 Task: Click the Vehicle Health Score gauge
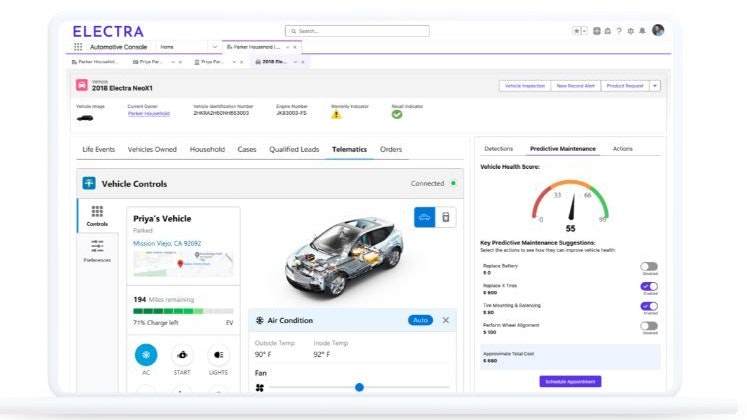570,202
